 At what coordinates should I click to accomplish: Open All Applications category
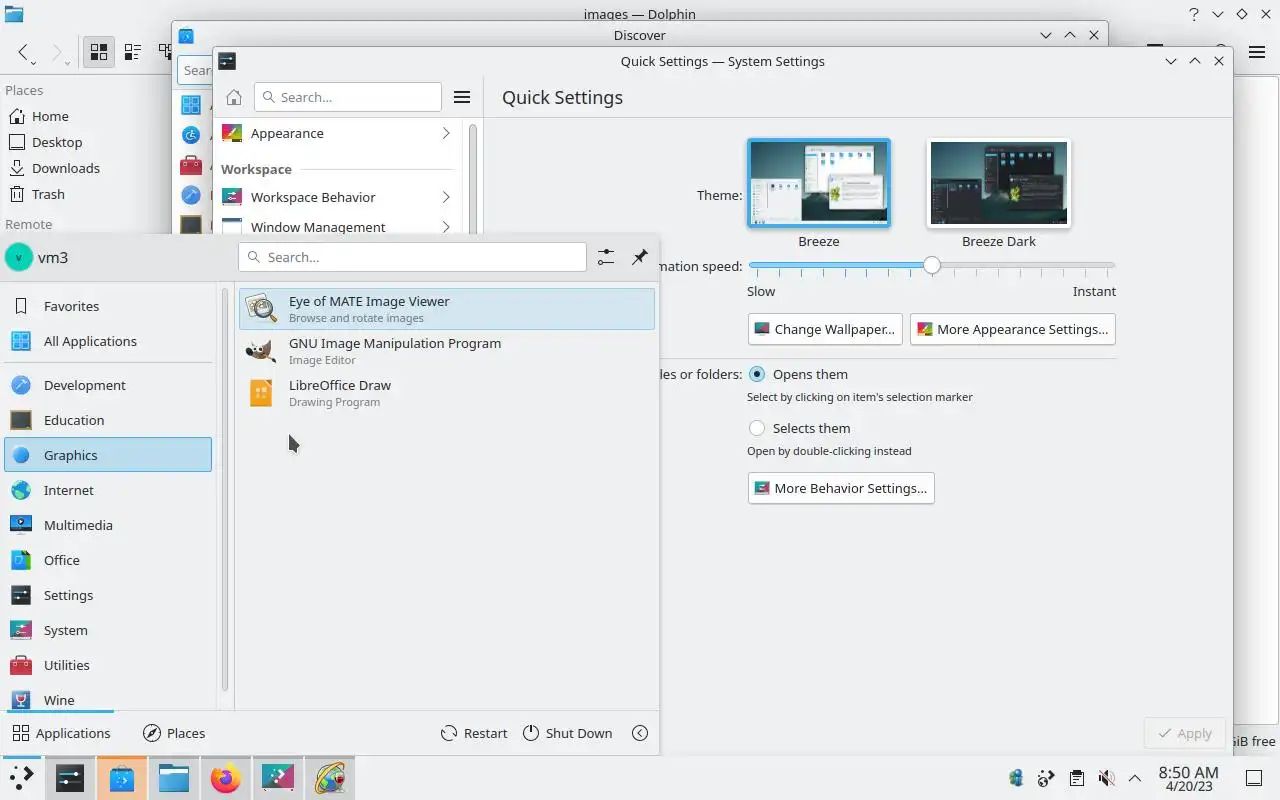(108, 341)
